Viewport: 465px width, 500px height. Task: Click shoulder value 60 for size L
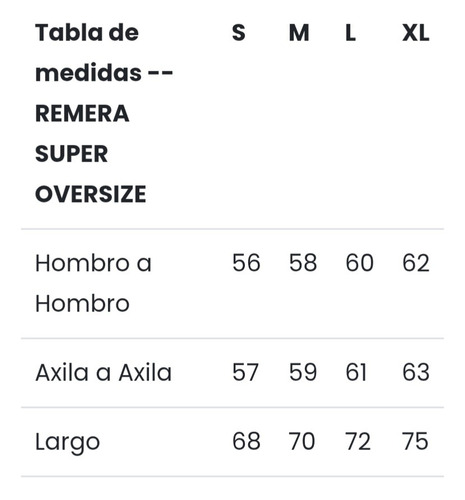[x=359, y=263]
